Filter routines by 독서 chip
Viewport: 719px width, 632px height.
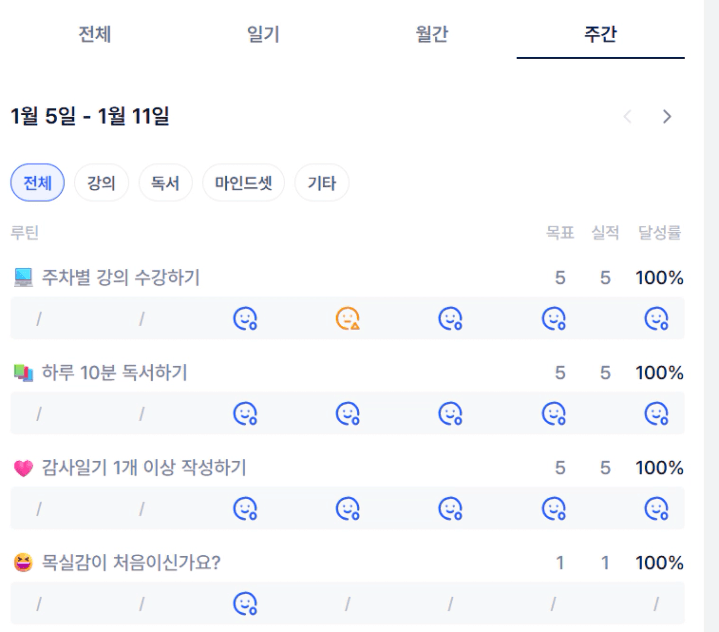[165, 183]
